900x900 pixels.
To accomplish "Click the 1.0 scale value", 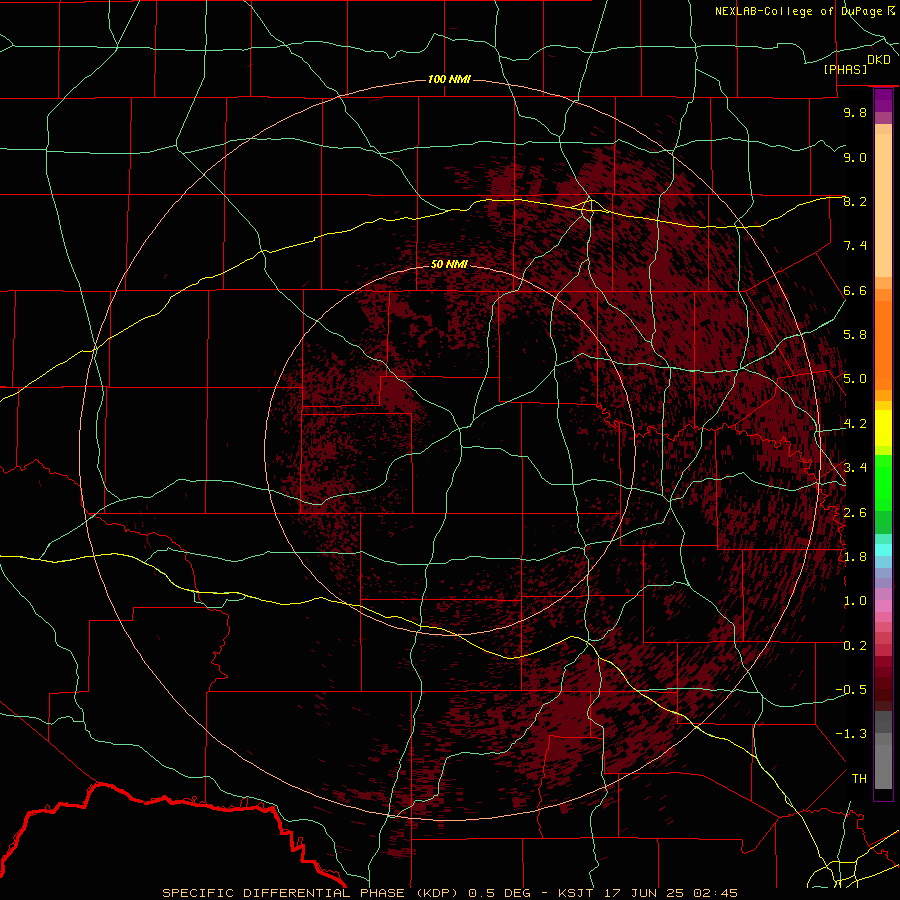I will click(855, 601).
